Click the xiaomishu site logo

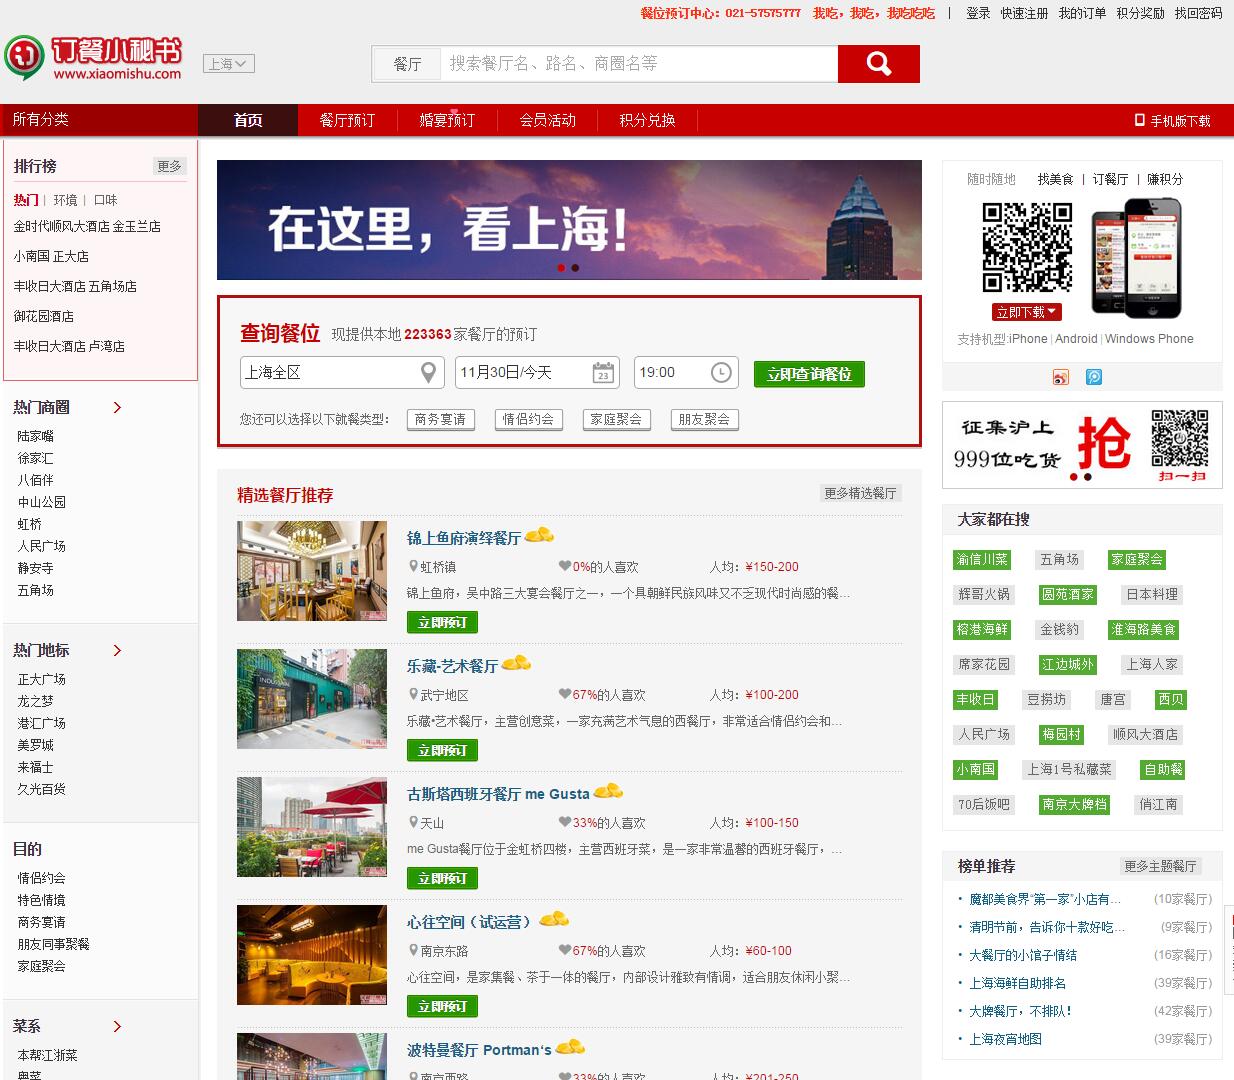(93, 59)
